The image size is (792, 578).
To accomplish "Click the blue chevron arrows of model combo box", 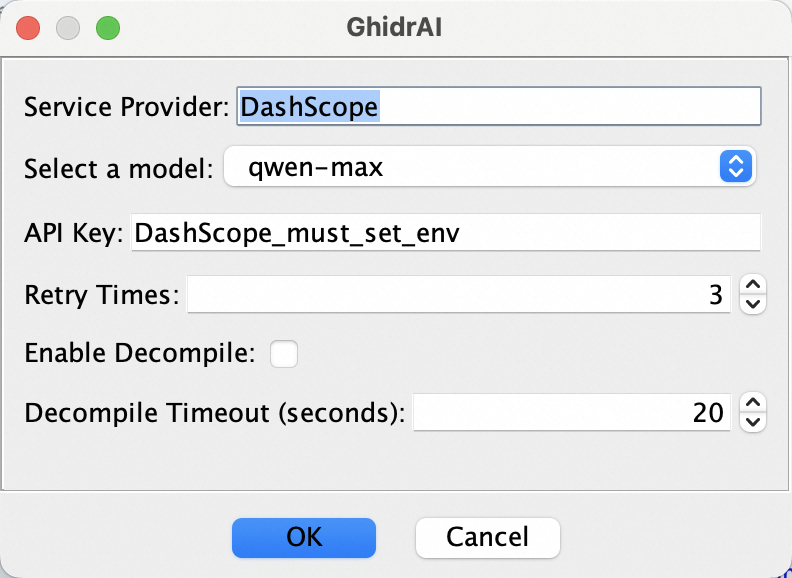I will 735,168.
